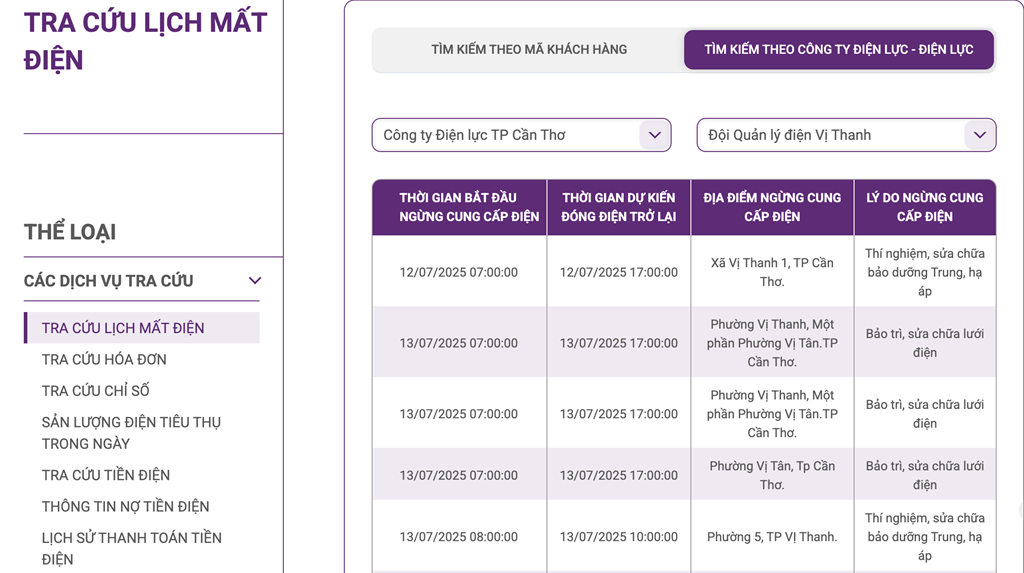1024x573 pixels.
Task: Open Tra cứu chỉ số page
Action: click(x=96, y=390)
